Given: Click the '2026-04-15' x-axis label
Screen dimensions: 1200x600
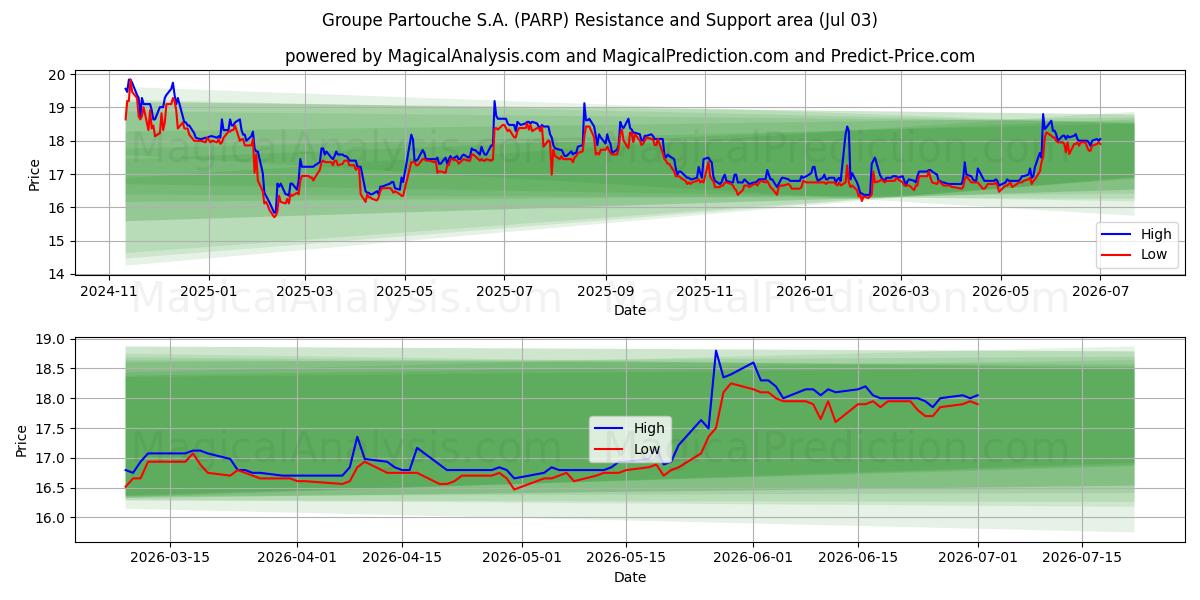Looking at the screenshot, I should click(x=402, y=558).
